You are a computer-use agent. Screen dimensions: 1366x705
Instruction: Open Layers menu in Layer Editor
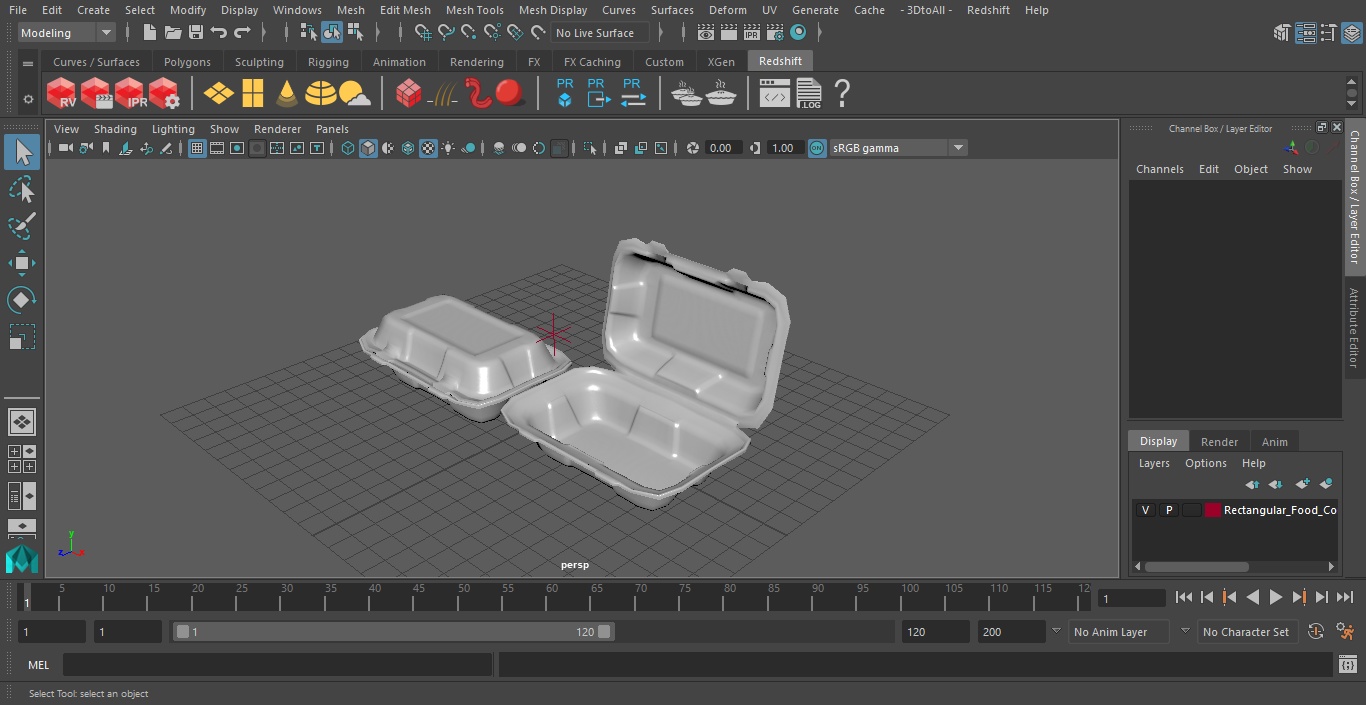[1154, 463]
